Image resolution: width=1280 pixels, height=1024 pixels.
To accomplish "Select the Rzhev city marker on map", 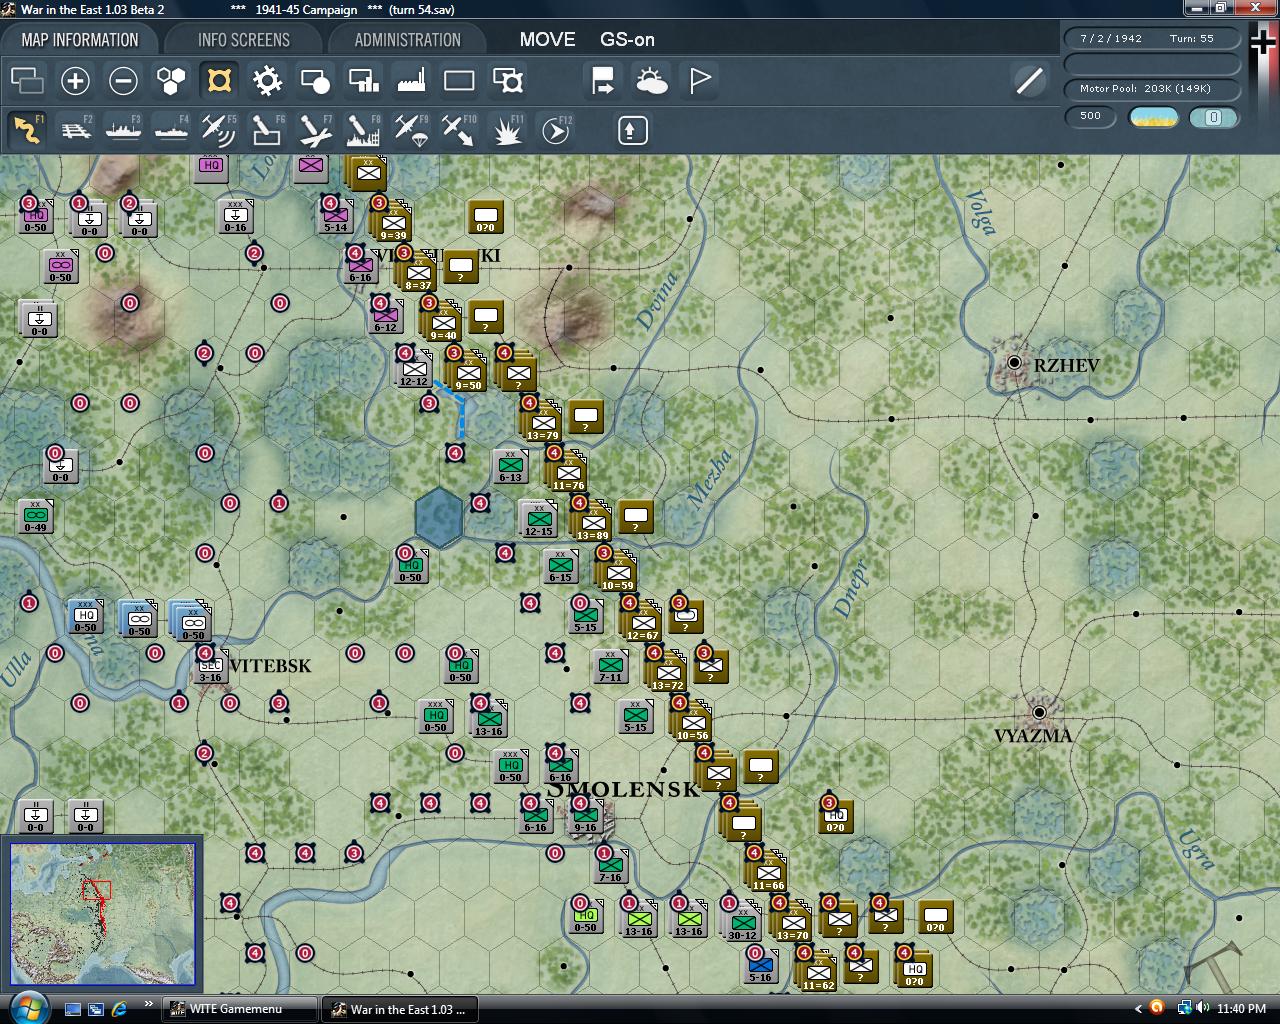I will click(x=1015, y=363).
